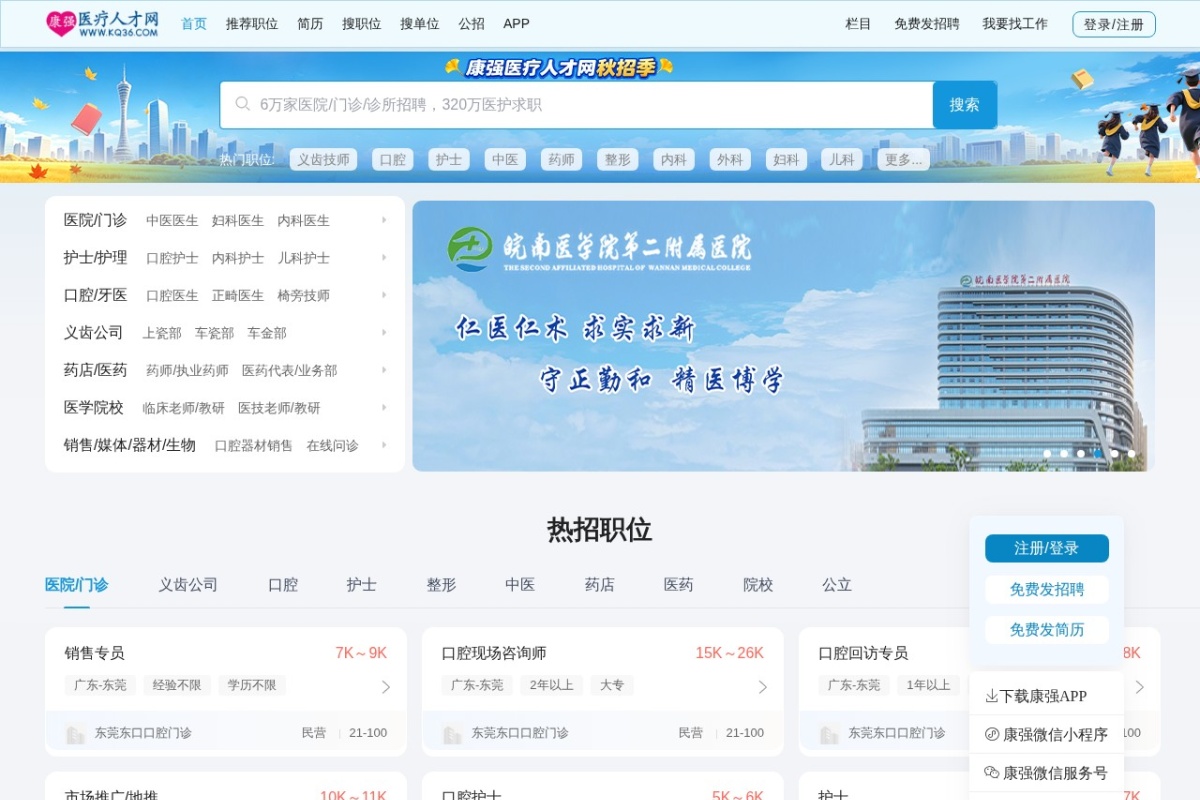This screenshot has width=1200, height=800.
Task: Go to 首页 in top navigation
Action: [x=194, y=24]
